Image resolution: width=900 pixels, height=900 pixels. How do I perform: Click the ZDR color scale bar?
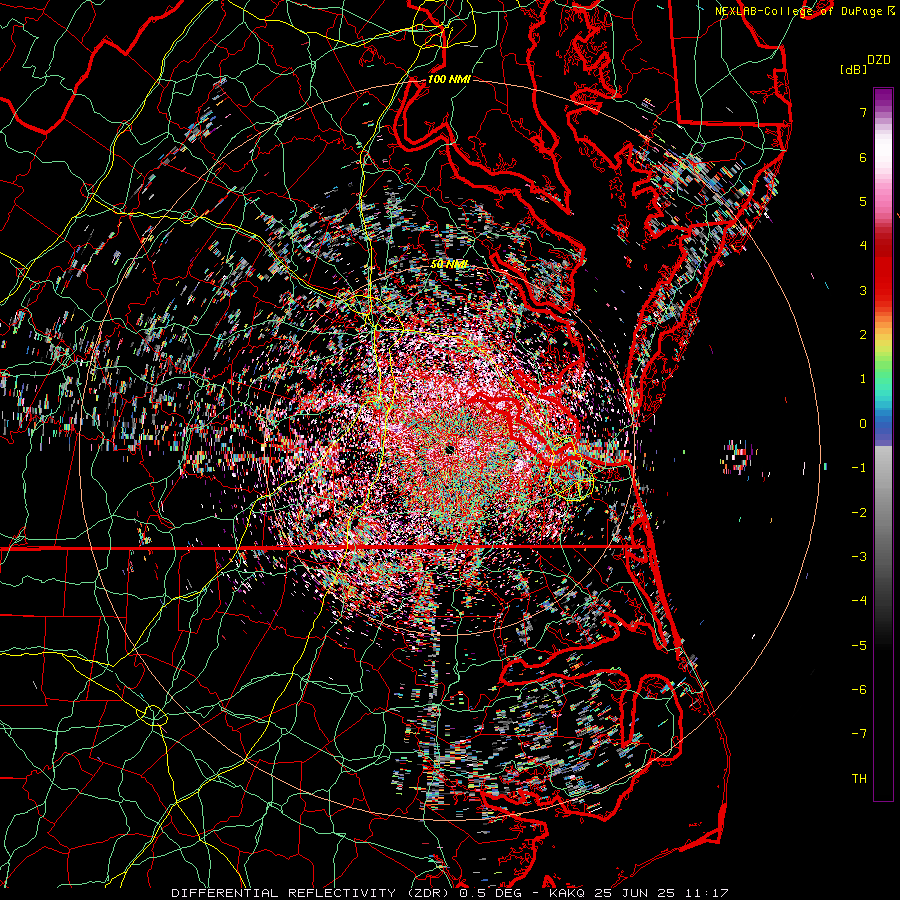[x=883, y=444]
